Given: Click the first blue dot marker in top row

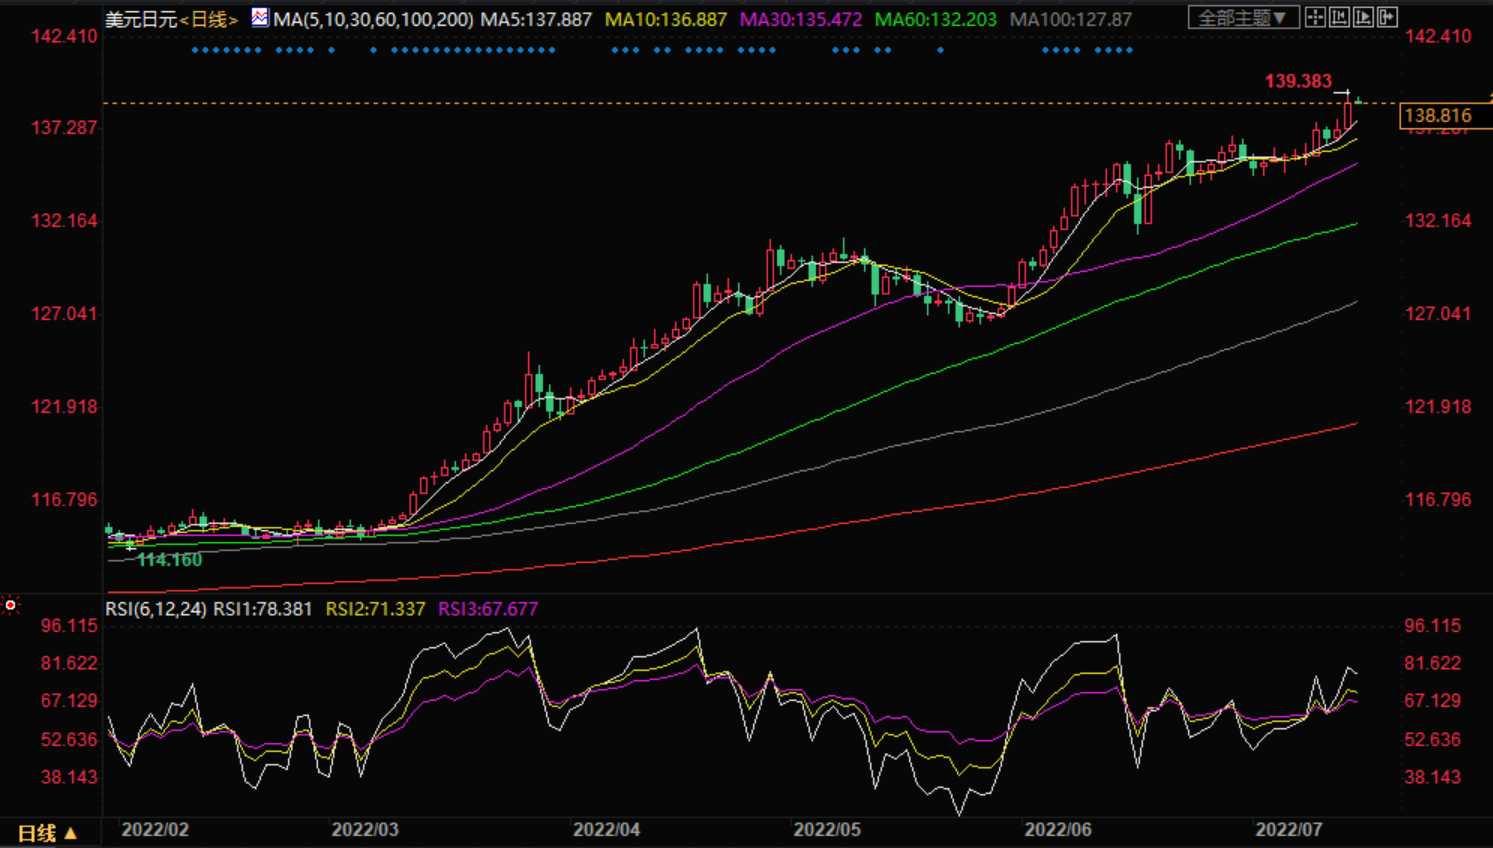Looking at the screenshot, I should pos(194,50).
